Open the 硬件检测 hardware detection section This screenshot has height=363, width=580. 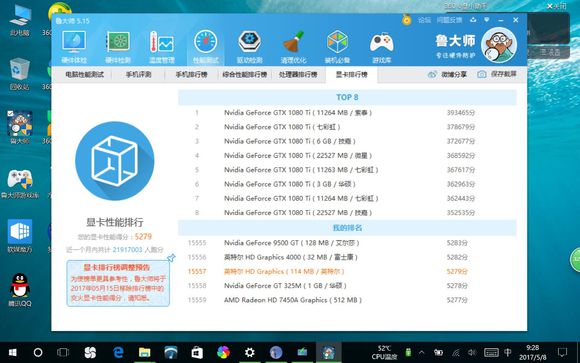click(118, 46)
